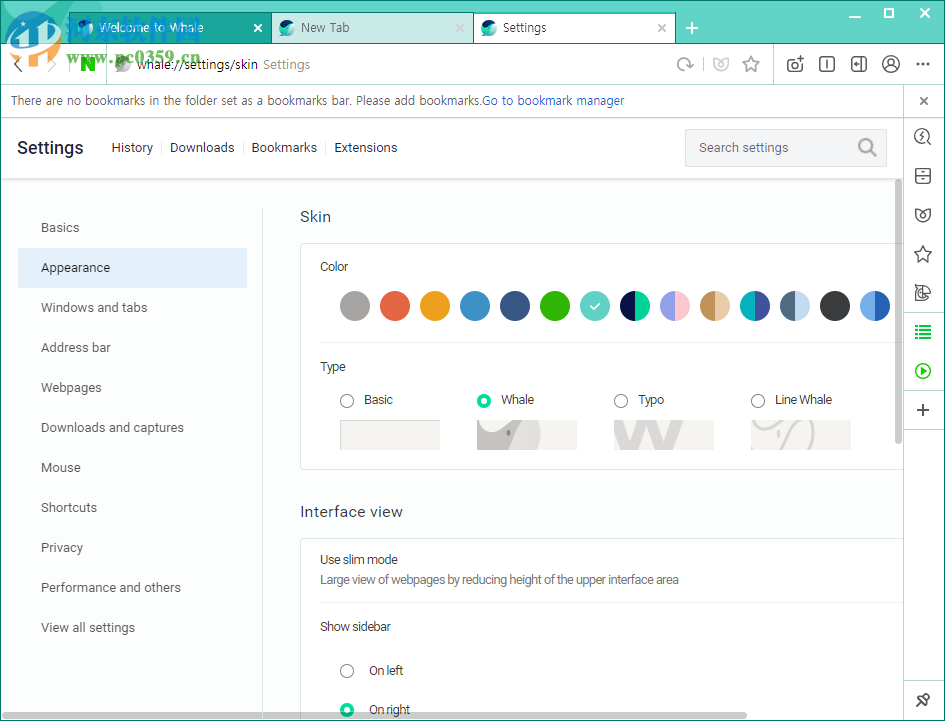945x721 pixels.
Task: Open a new browser tab with plus
Action: click(692, 28)
